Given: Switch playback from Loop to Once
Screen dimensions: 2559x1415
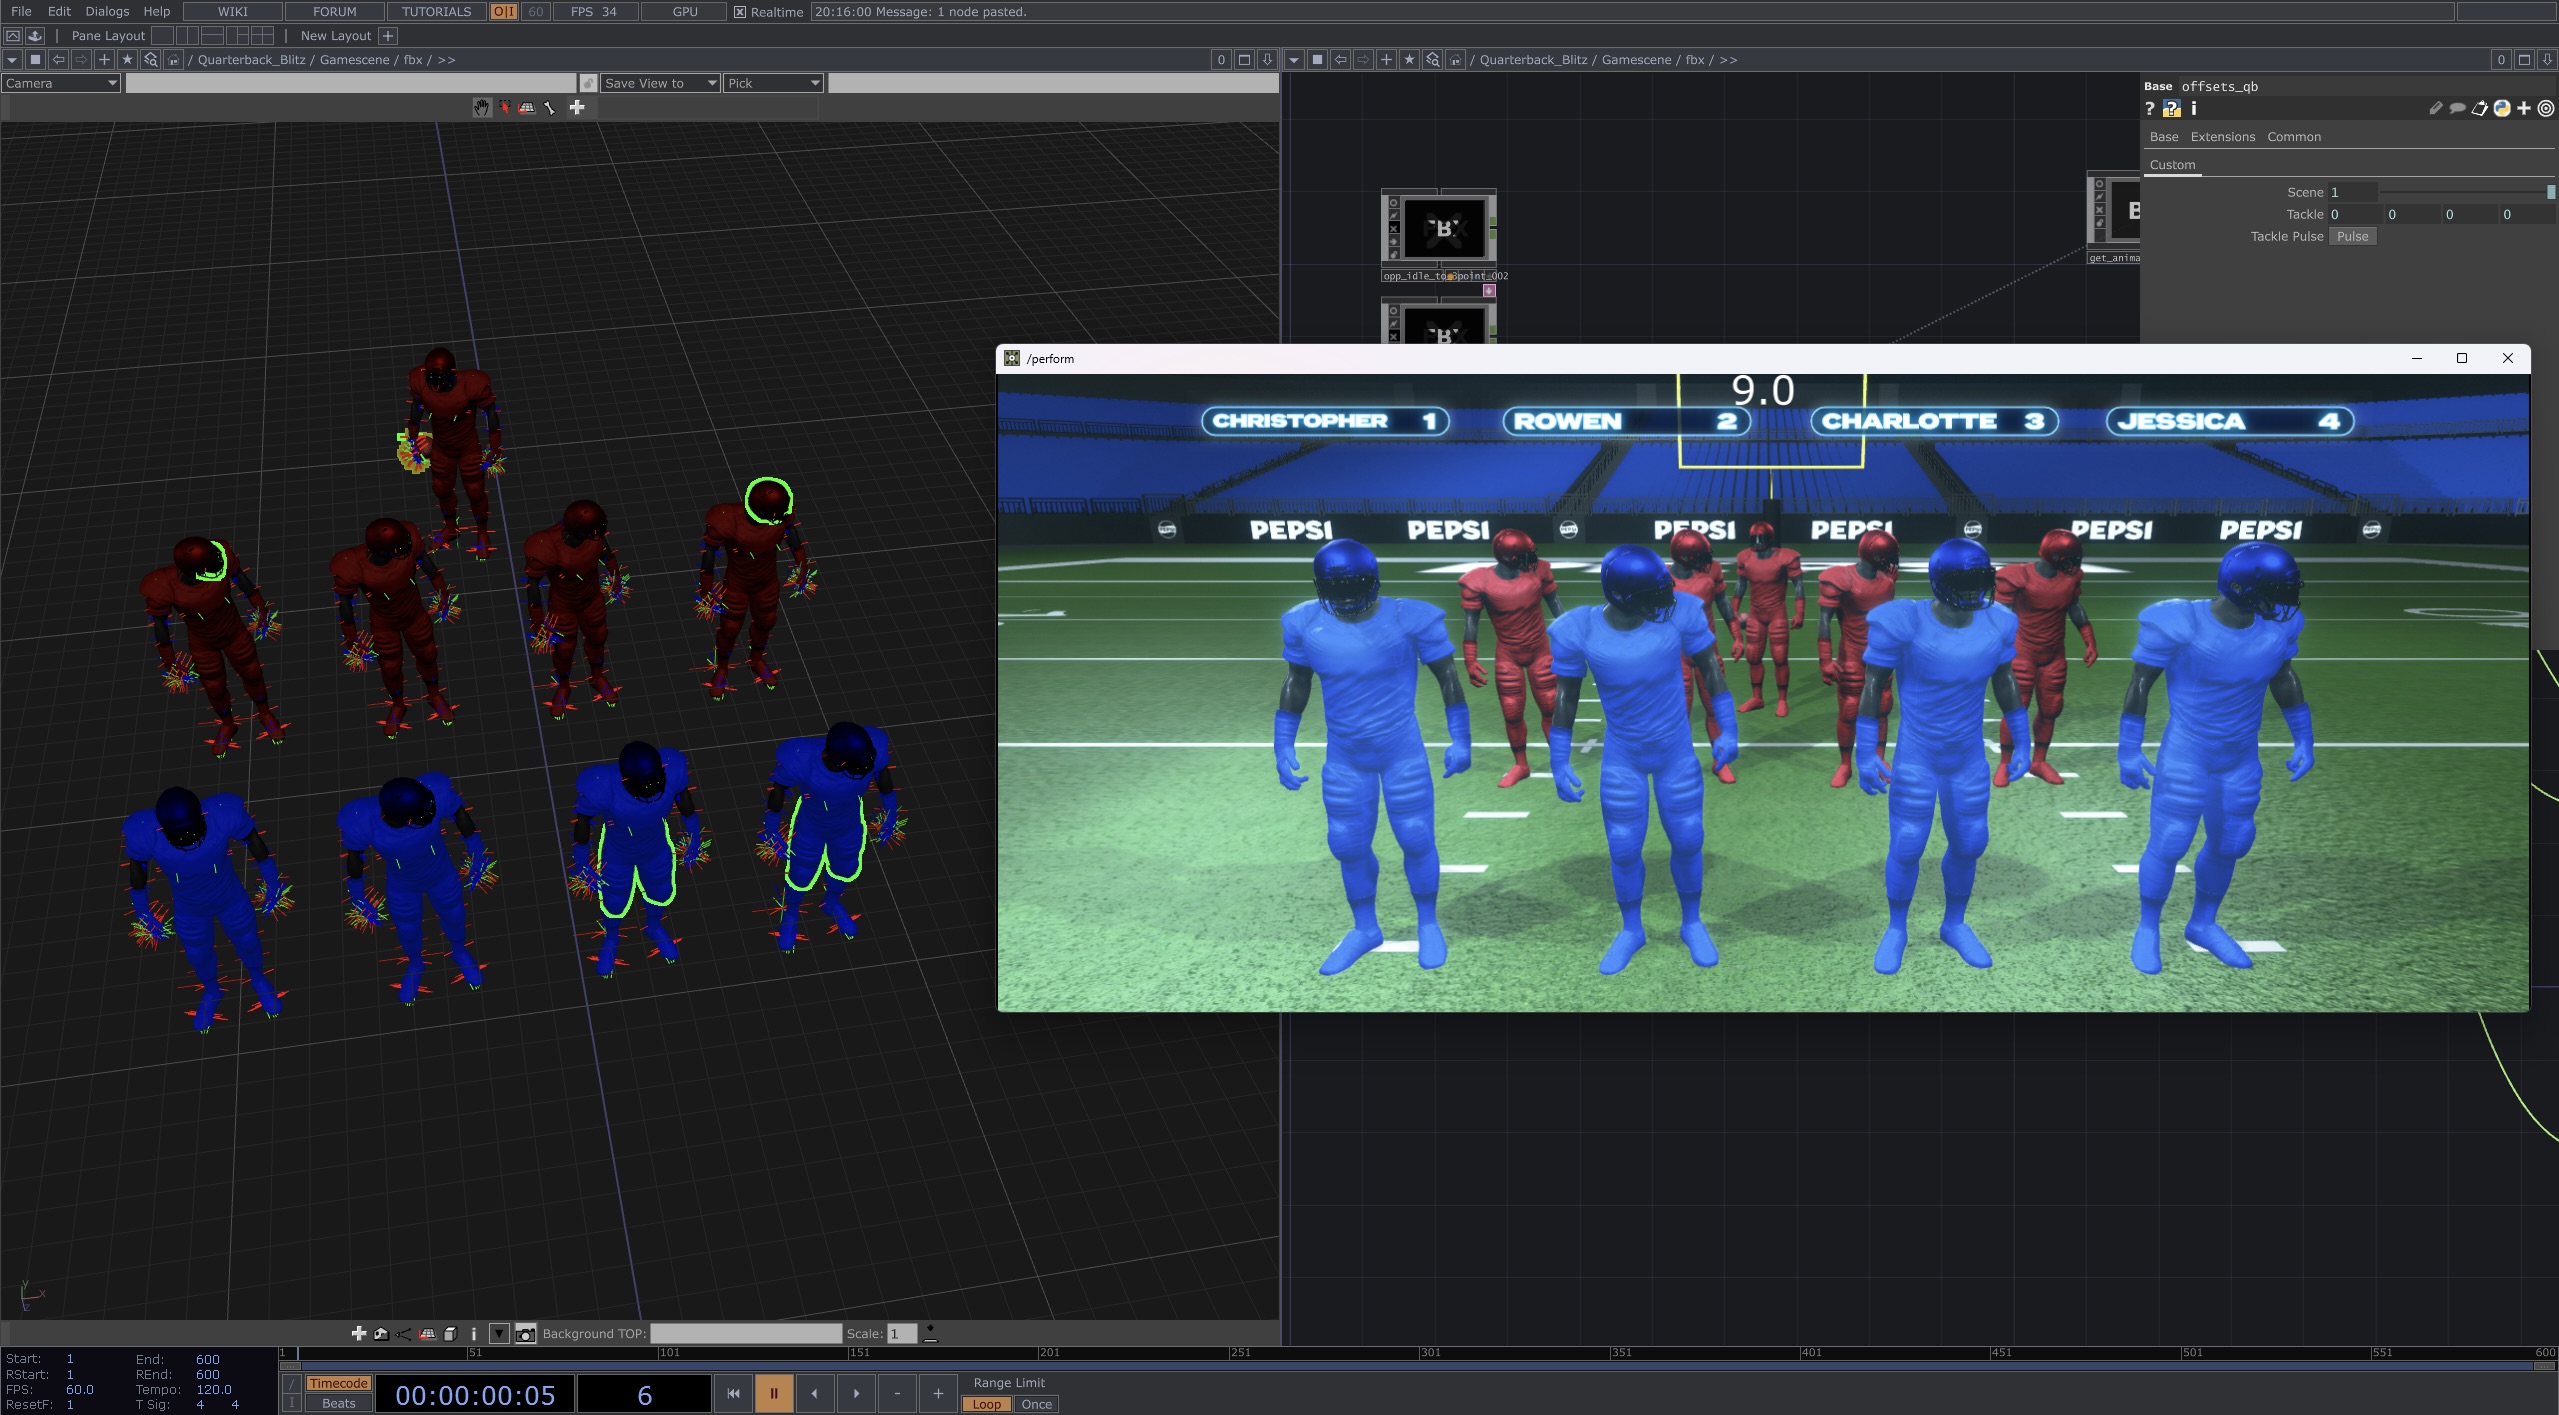Looking at the screenshot, I should coord(1035,1404).
